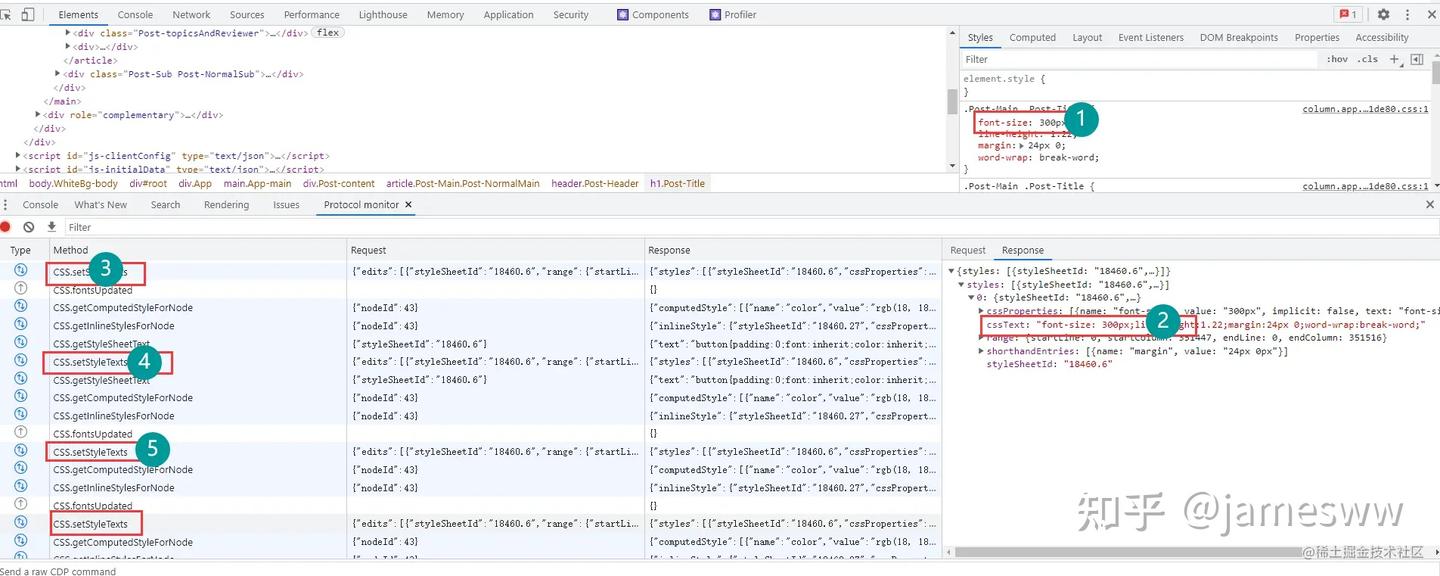Clear all Protocol monitor entries
The height and width of the screenshot is (576, 1440).
coord(29,227)
